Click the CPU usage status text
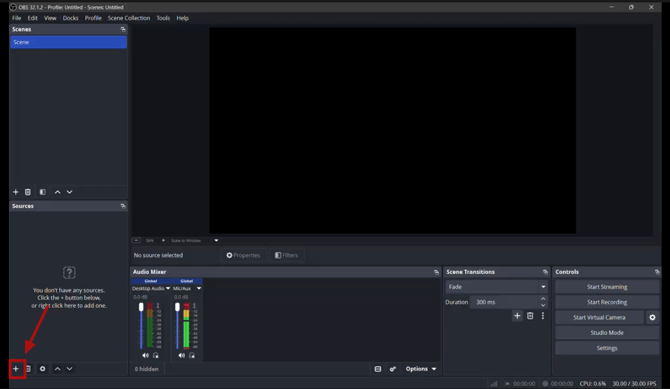670x389 pixels. point(593,383)
